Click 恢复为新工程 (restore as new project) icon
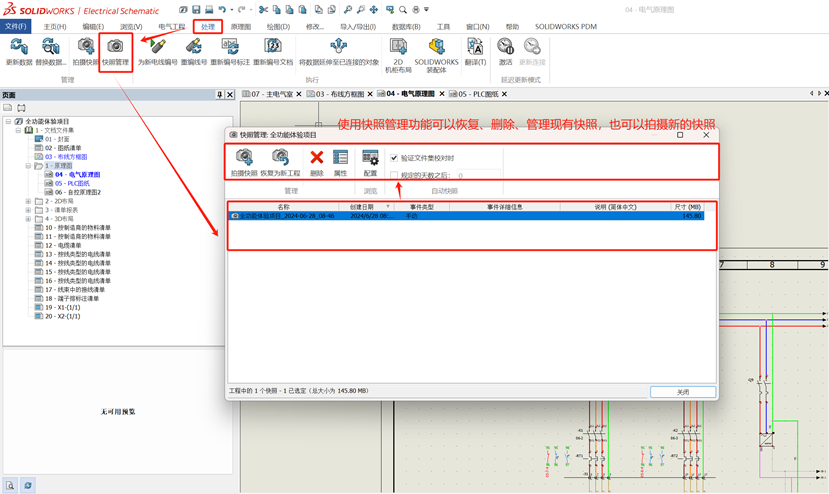This screenshot has width=829, height=494. tap(280, 162)
